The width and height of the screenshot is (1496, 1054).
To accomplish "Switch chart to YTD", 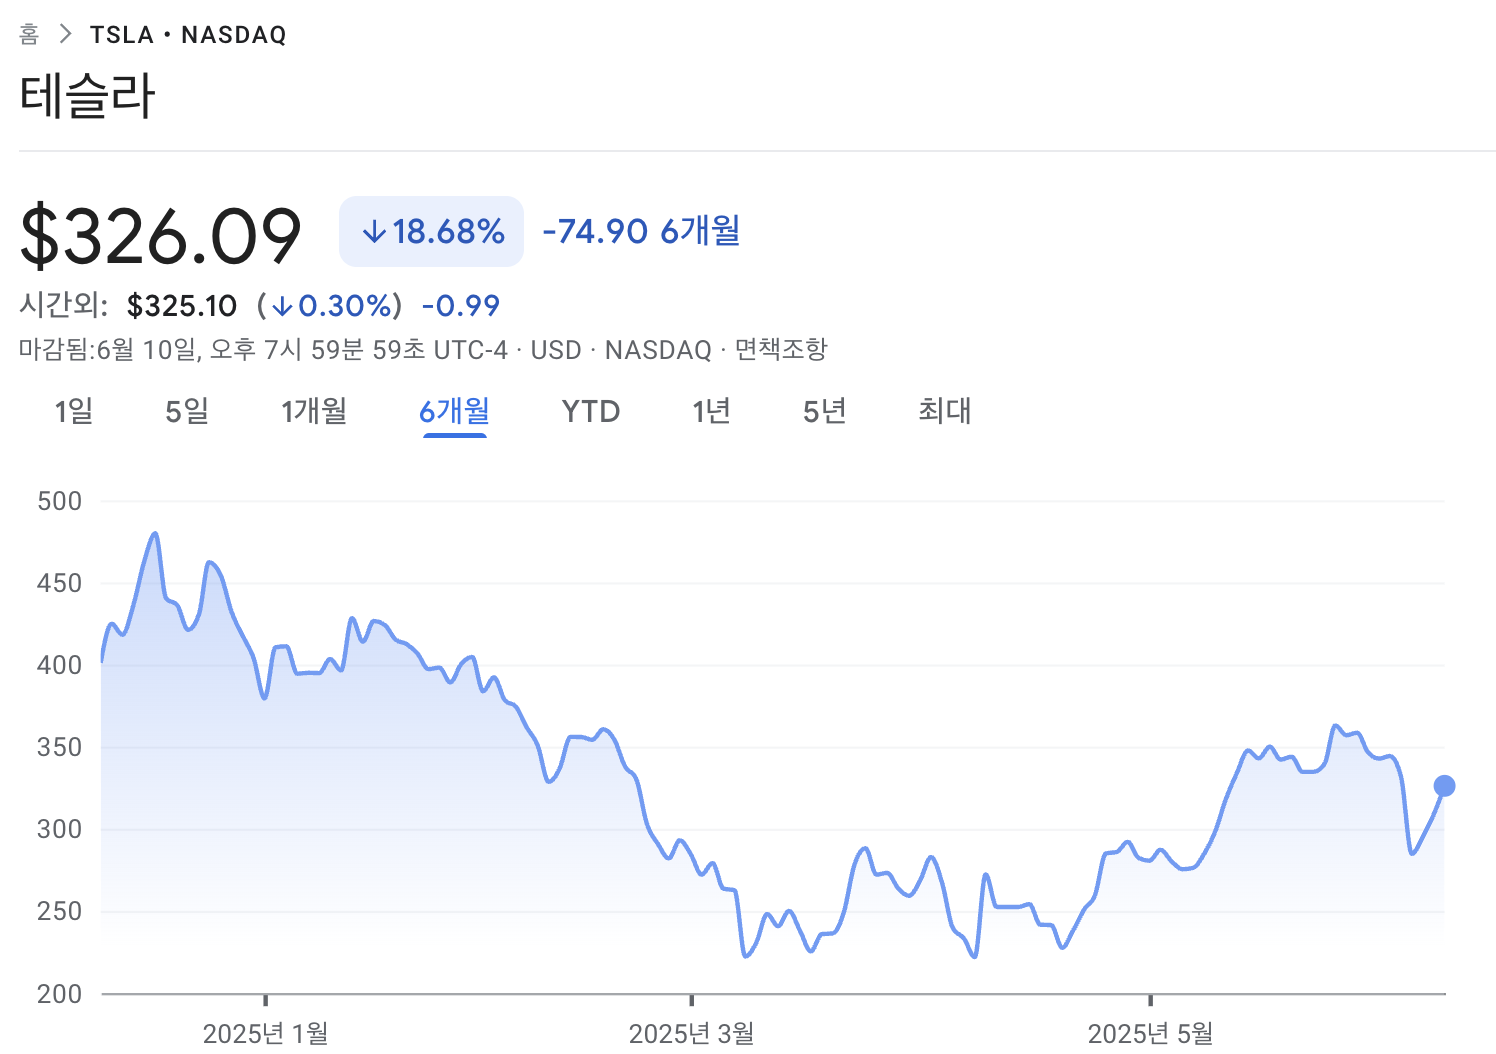I will coord(591,411).
